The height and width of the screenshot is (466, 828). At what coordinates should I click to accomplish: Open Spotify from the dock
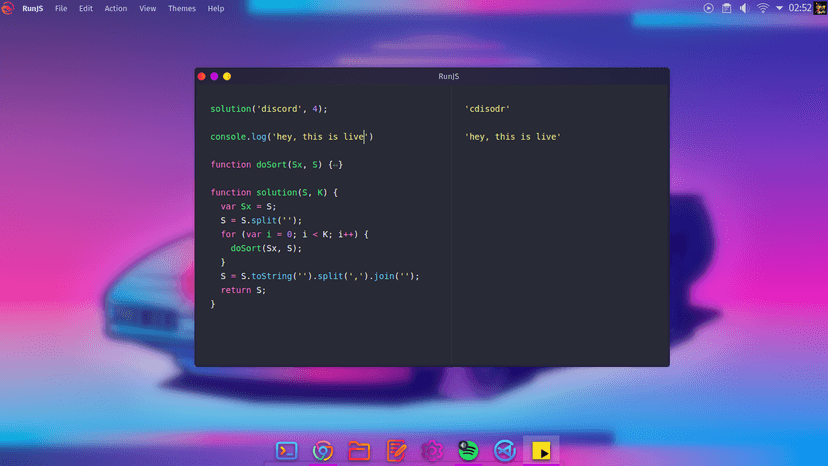tap(468, 451)
